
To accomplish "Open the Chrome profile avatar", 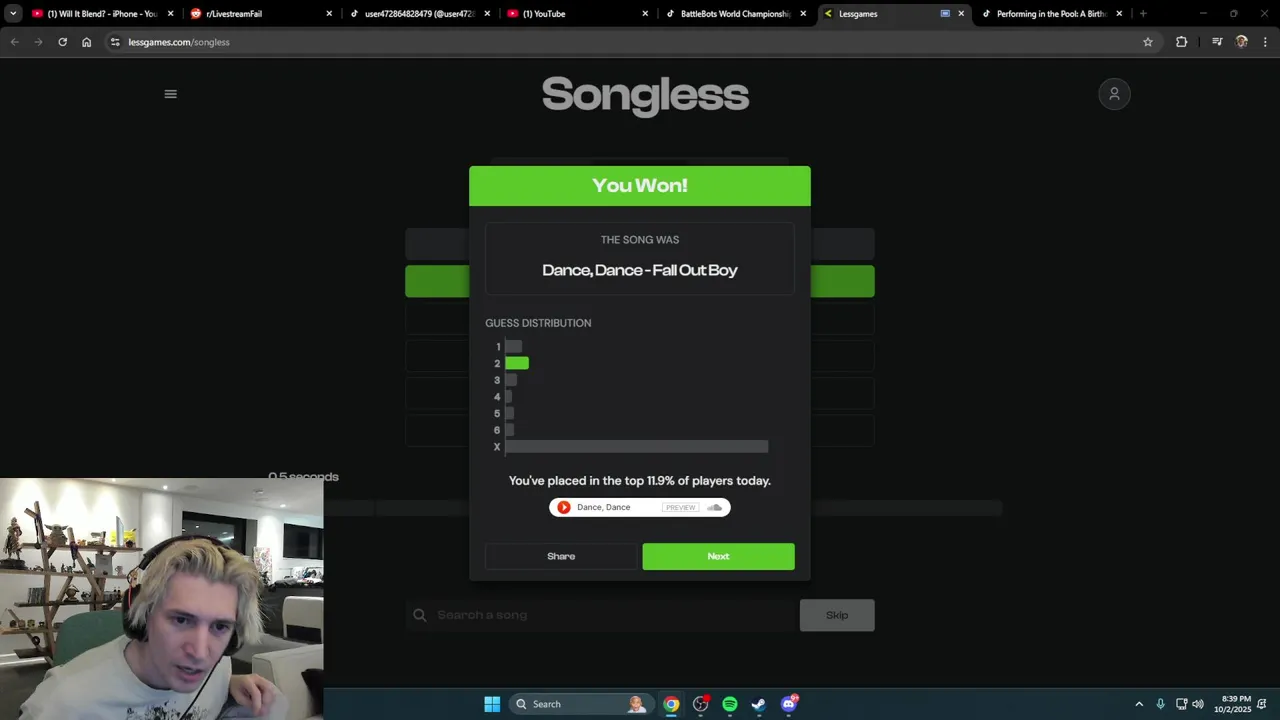I will (x=1242, y=42).
